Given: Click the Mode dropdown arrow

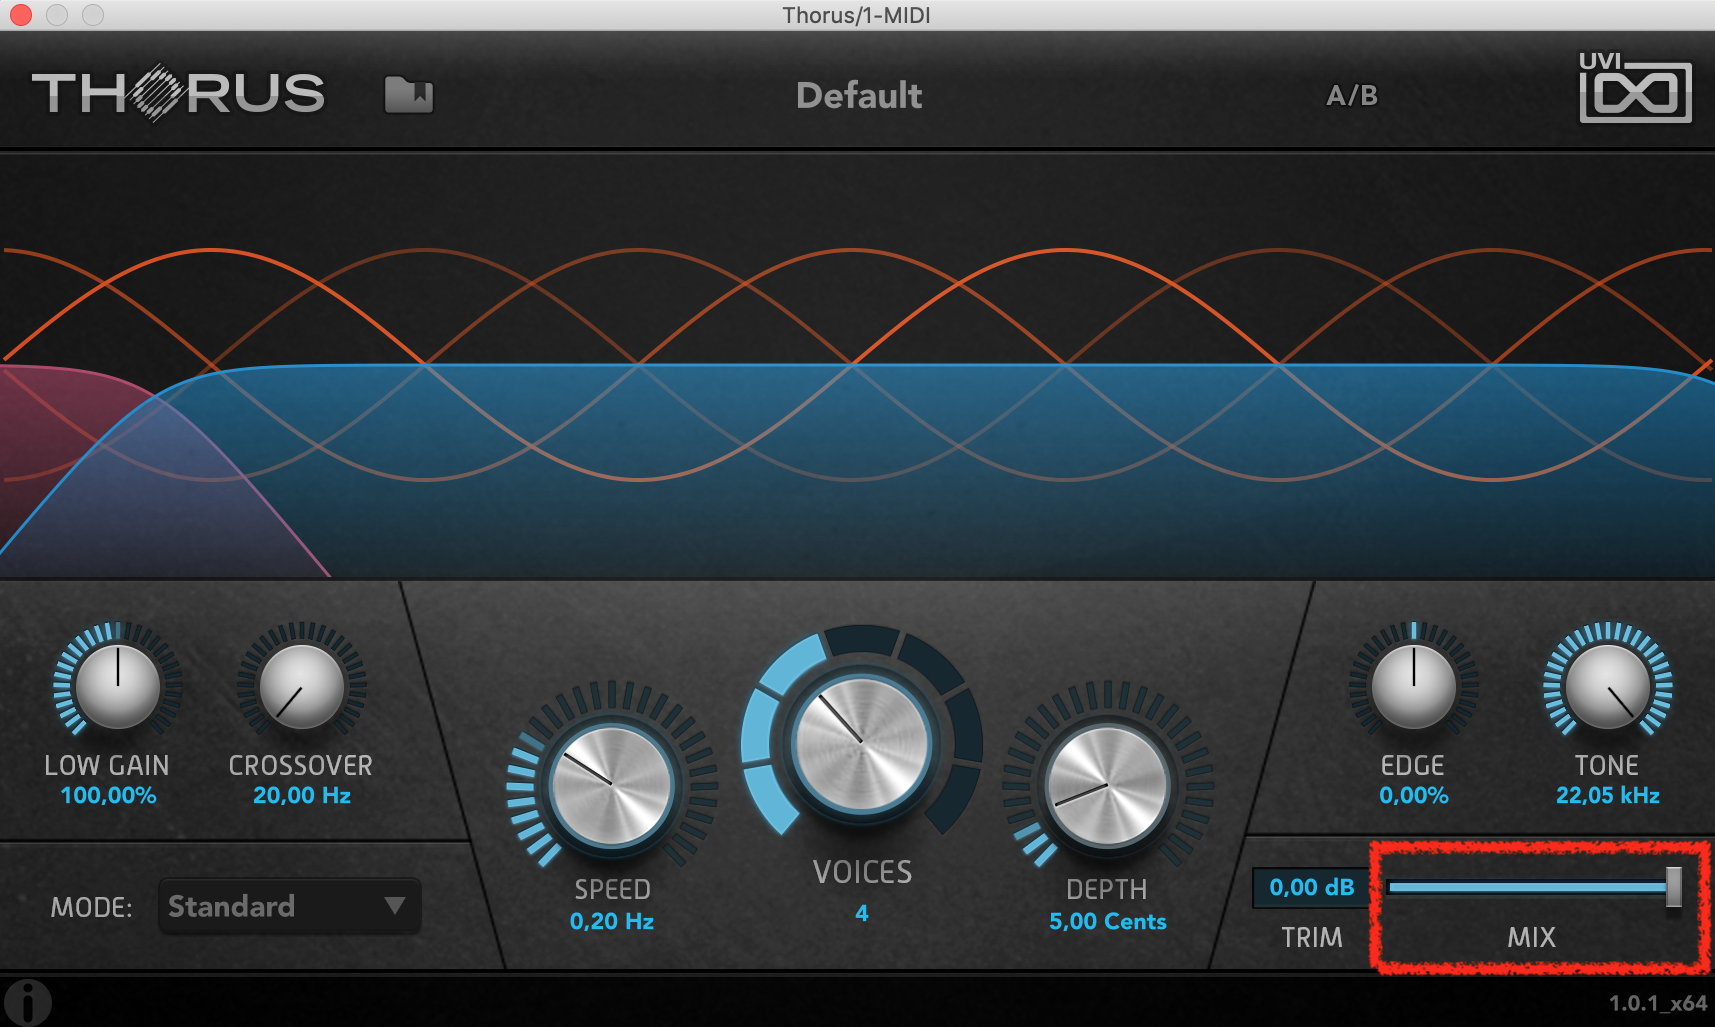Looking at the screenshot, I should click(x=395, y=906).
